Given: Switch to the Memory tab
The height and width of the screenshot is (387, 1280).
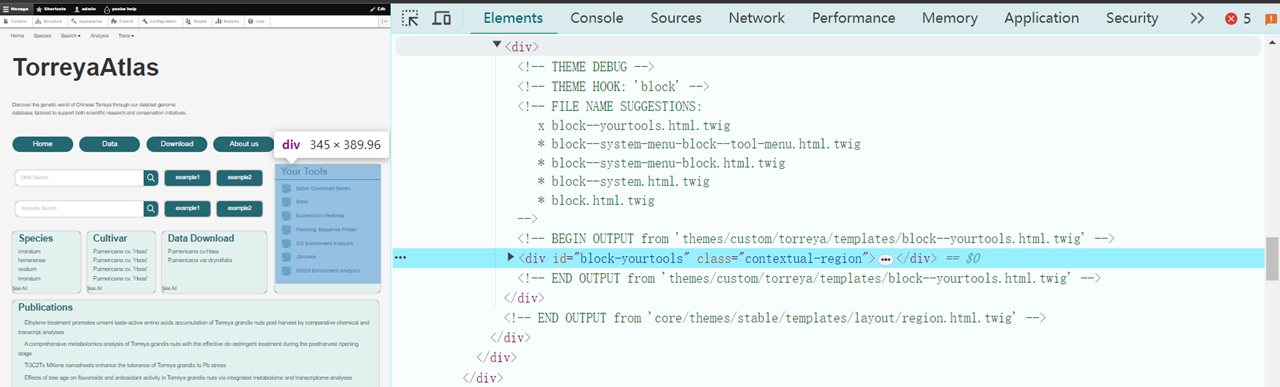Looking at the screenshot, I should 950,18.
